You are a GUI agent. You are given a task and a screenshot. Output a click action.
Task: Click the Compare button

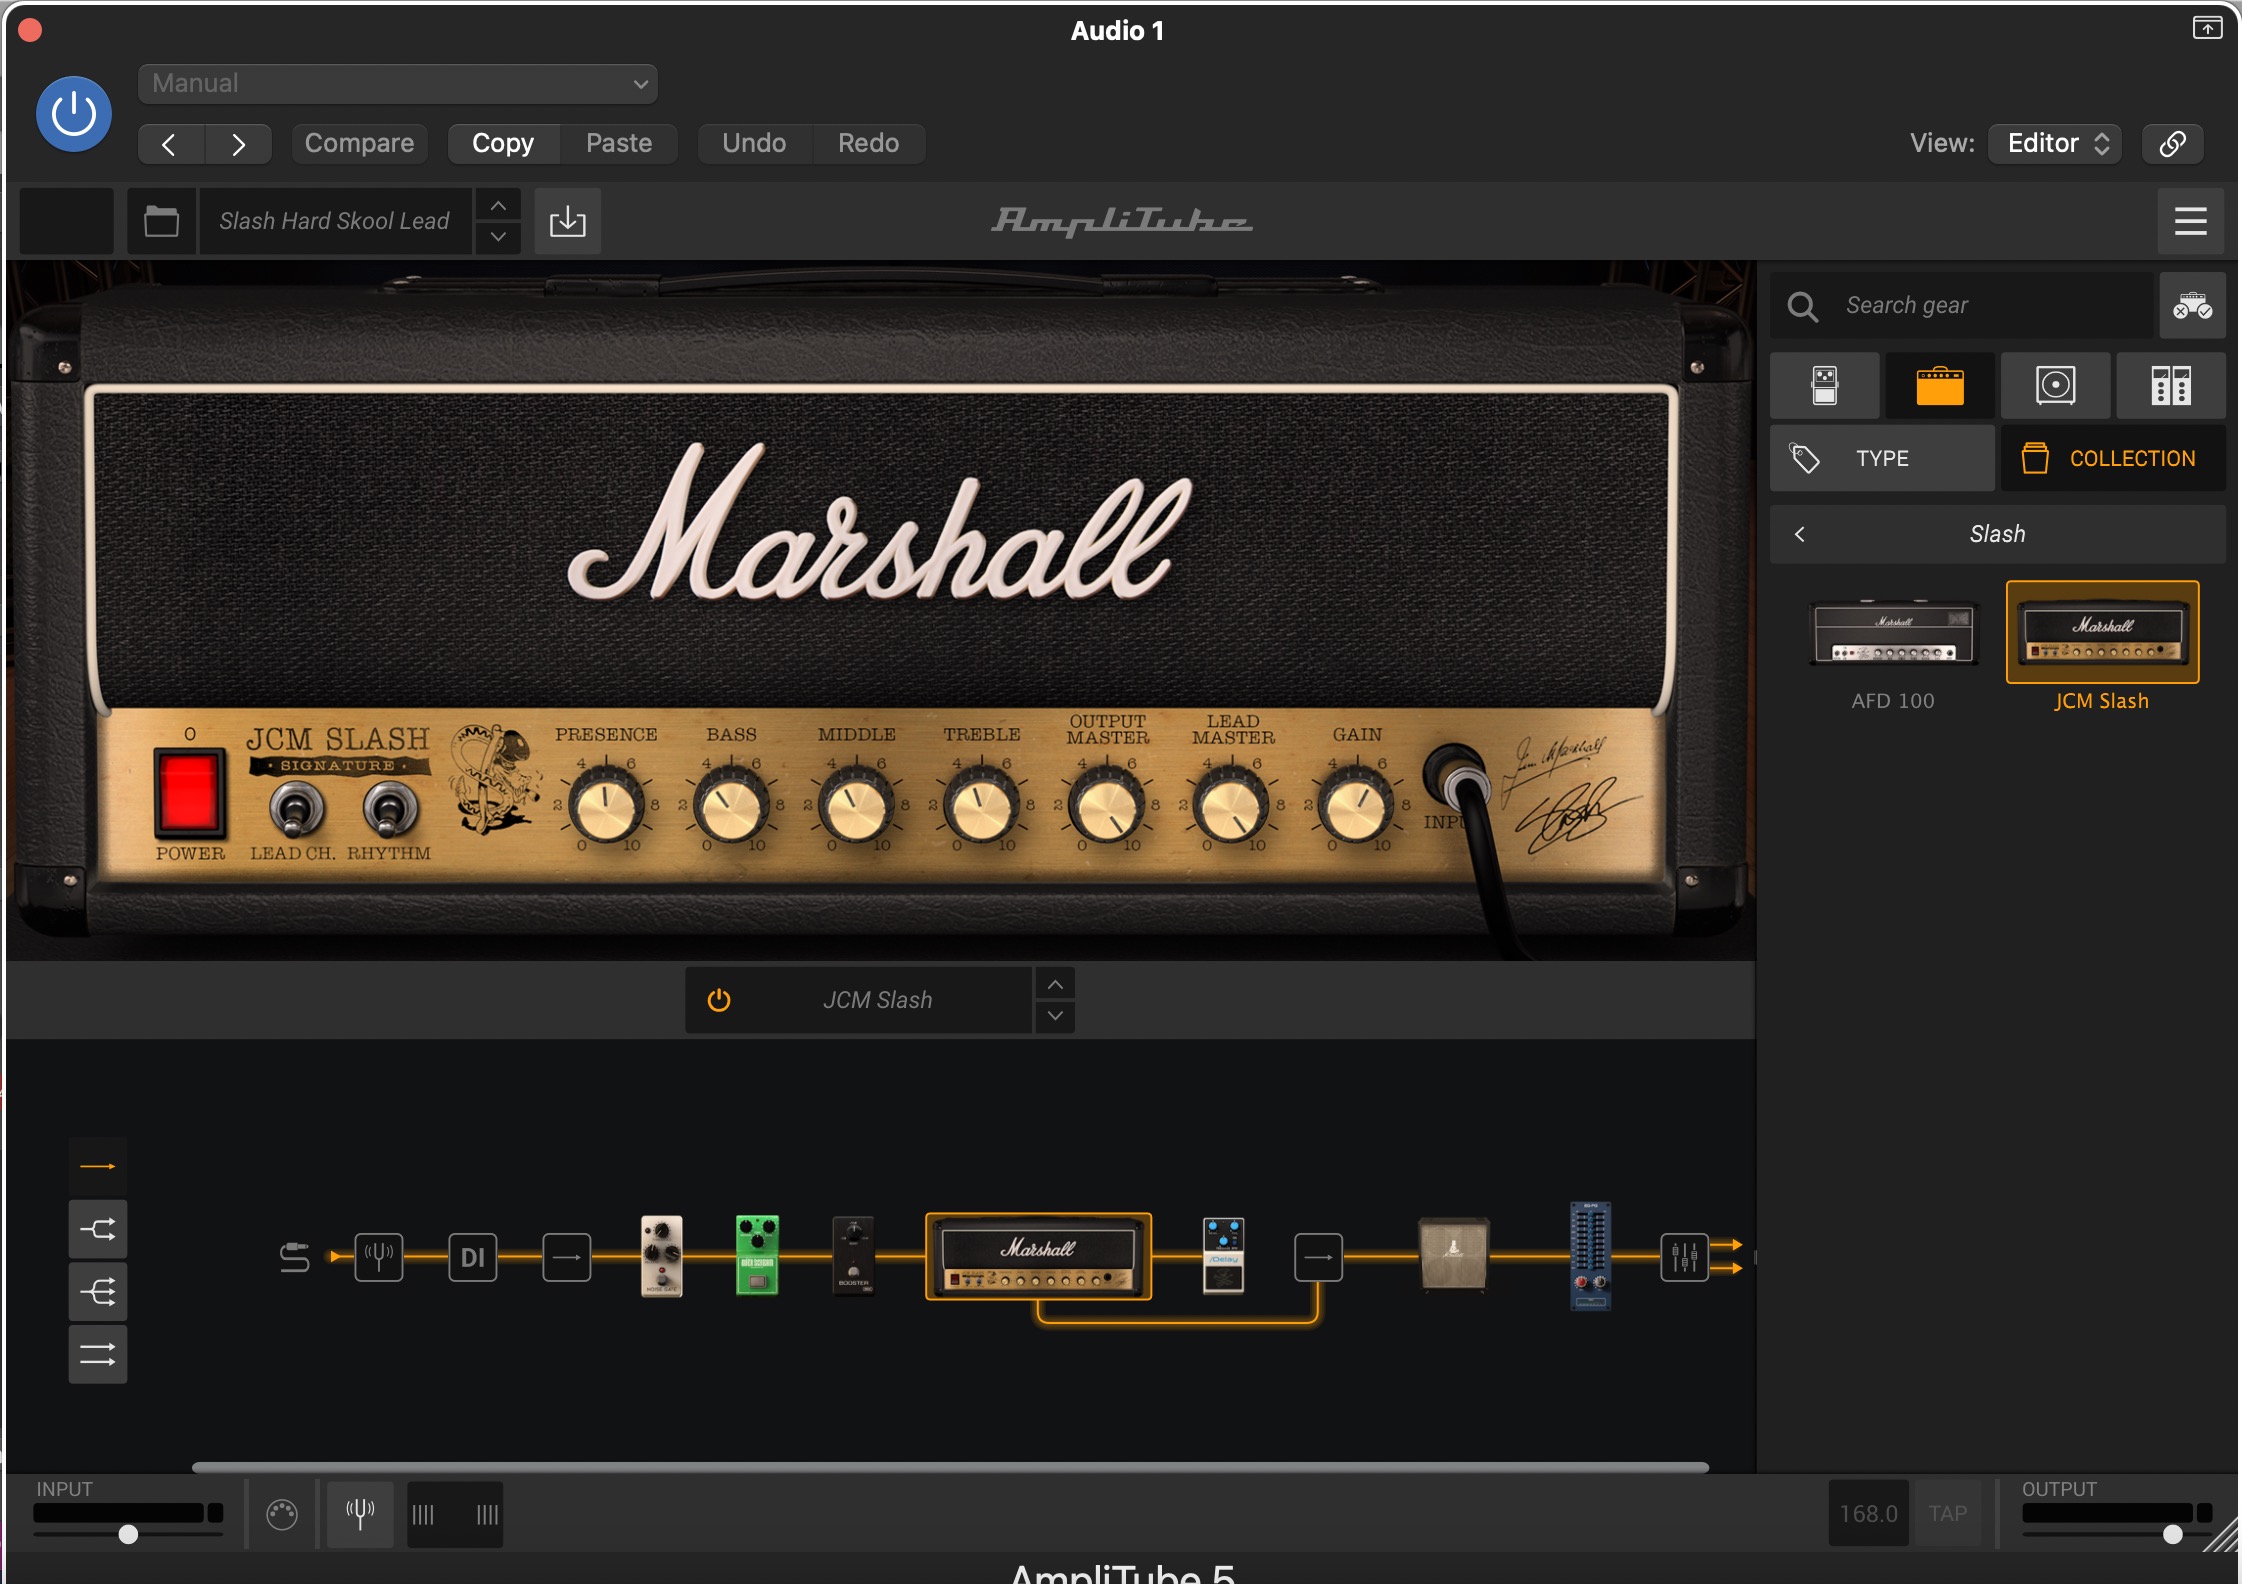pos(359,144)
